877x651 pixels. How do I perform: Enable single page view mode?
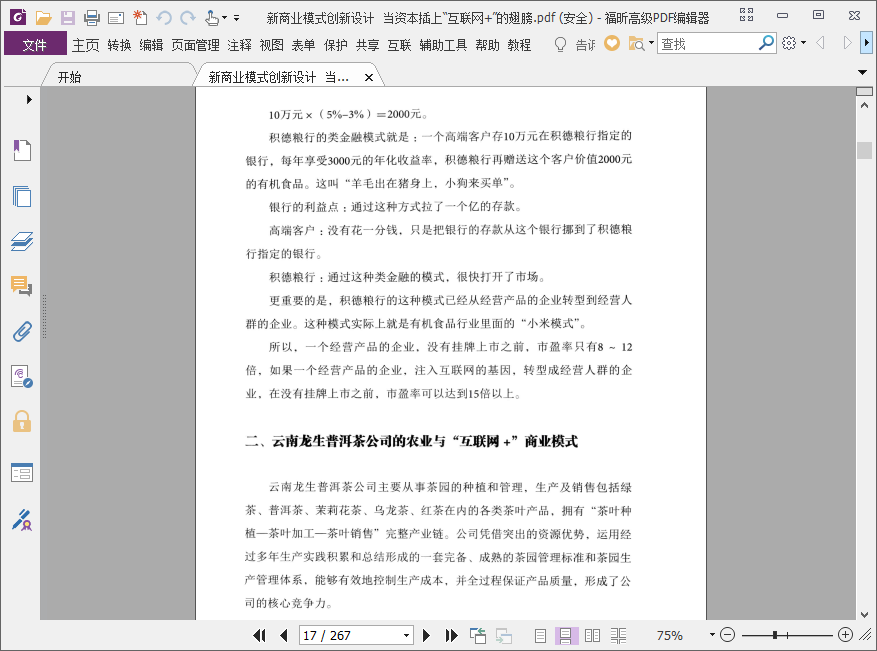click(540, 635)
